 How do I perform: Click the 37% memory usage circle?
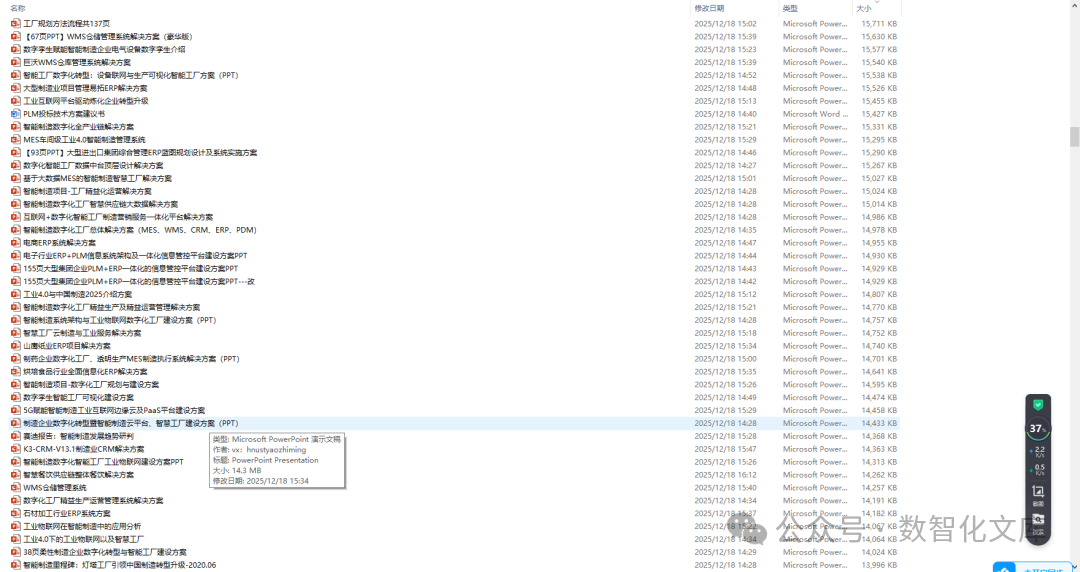[1037, 429]
